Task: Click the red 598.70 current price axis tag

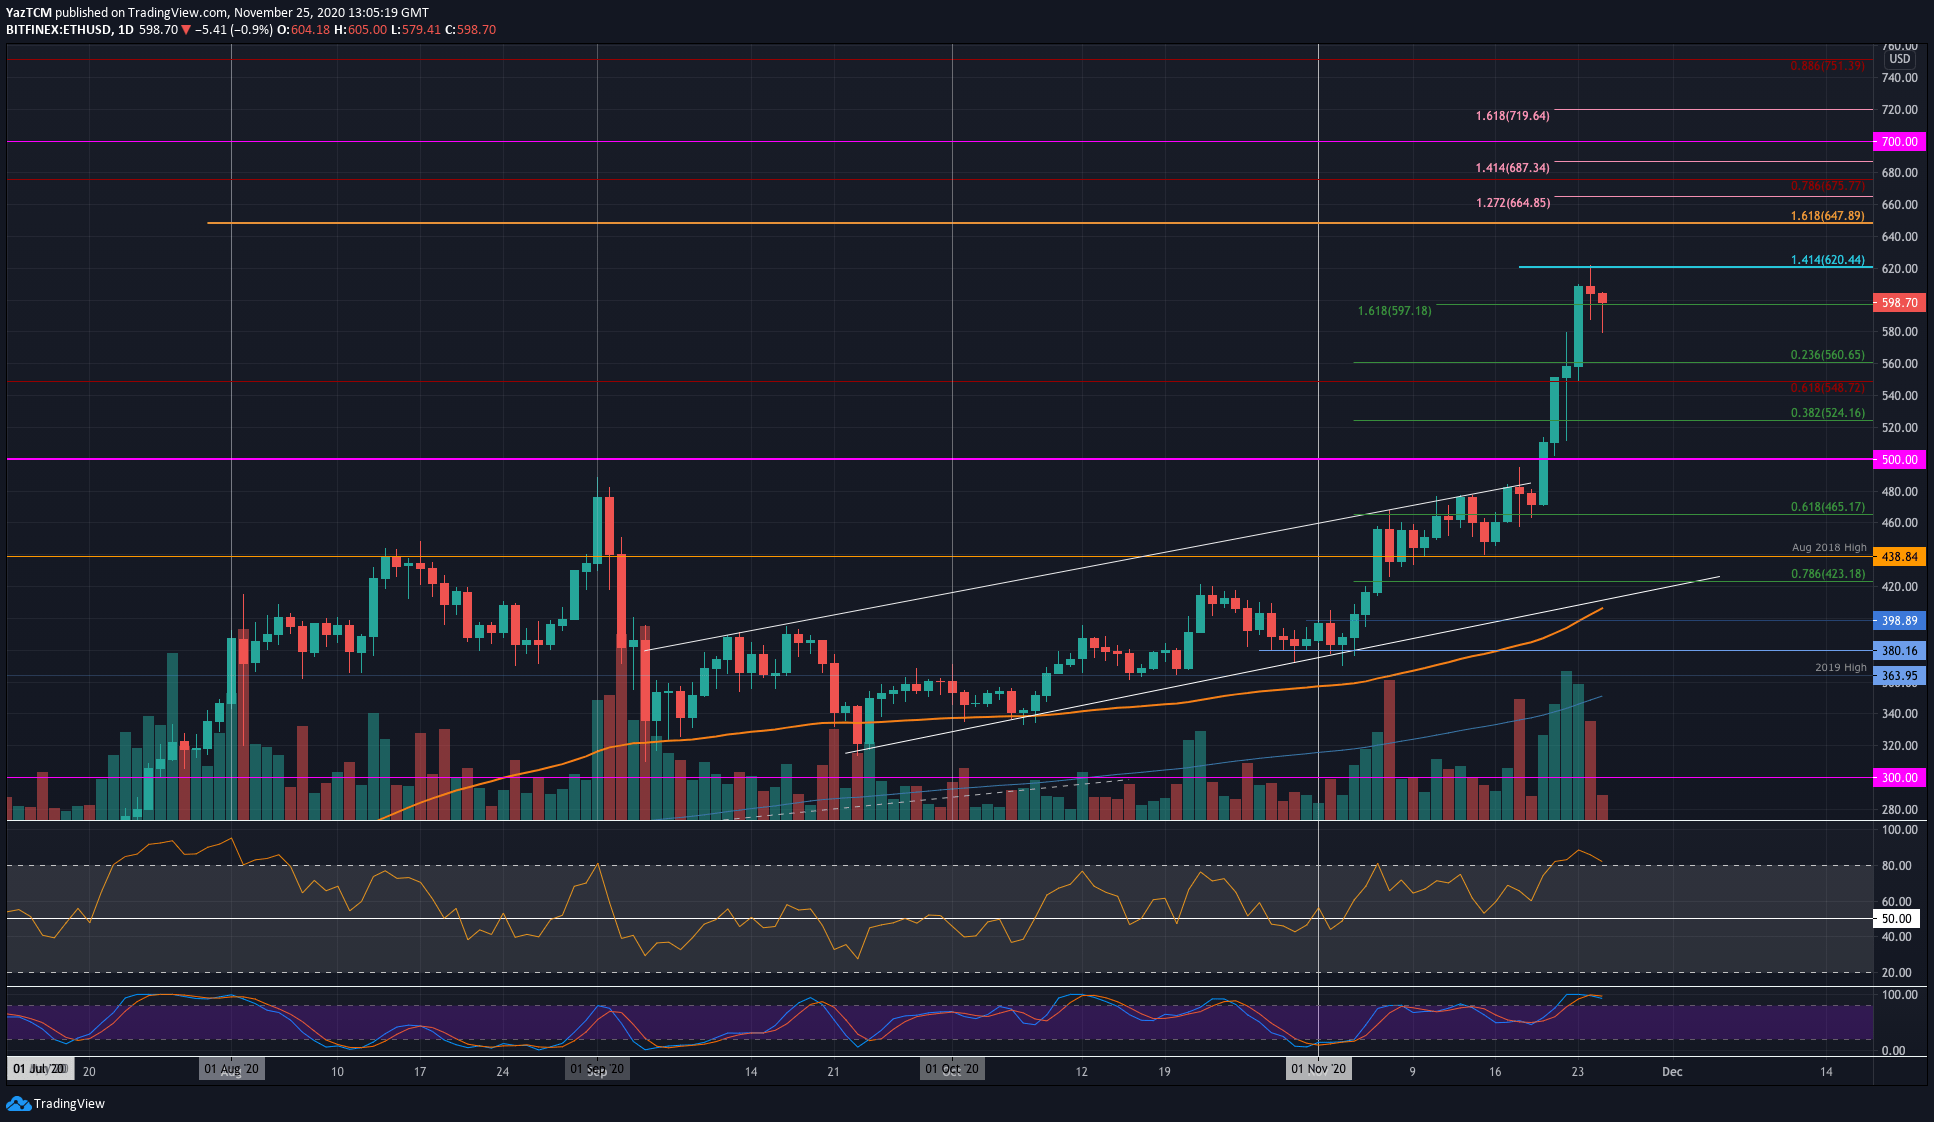Action: (1899, 302)
